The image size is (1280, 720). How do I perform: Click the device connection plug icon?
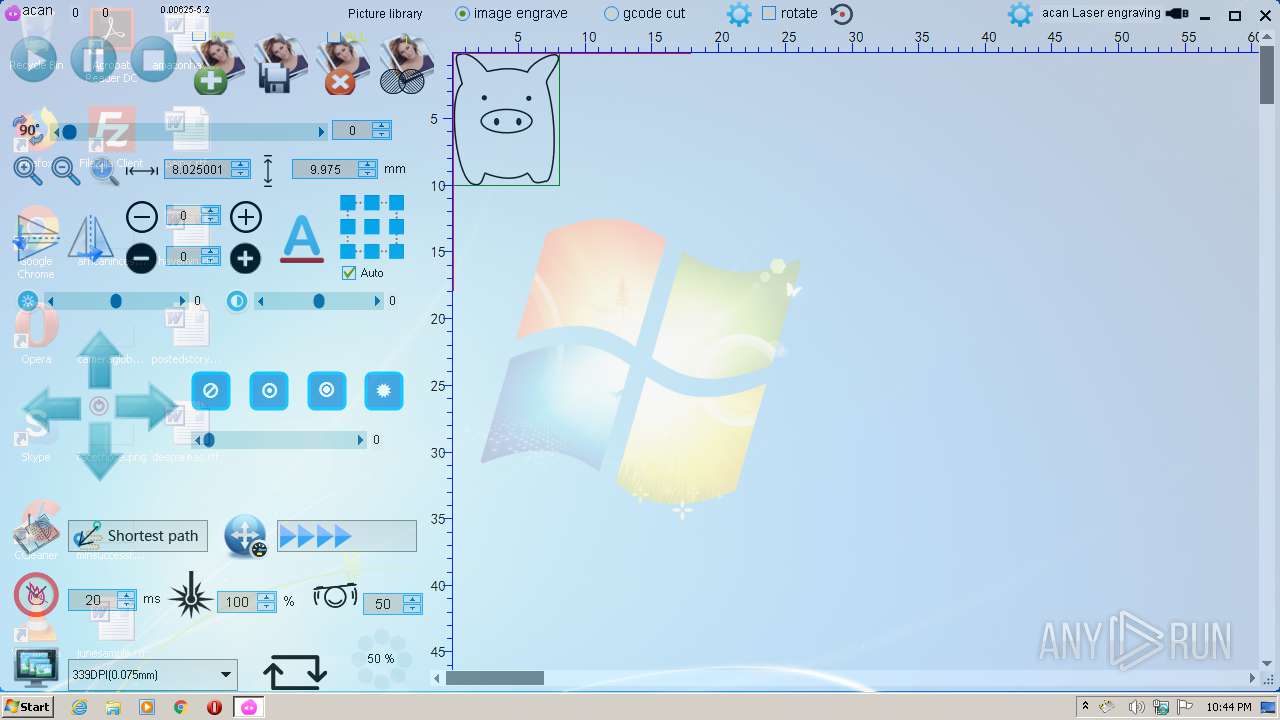click(x=1177, y=14)
